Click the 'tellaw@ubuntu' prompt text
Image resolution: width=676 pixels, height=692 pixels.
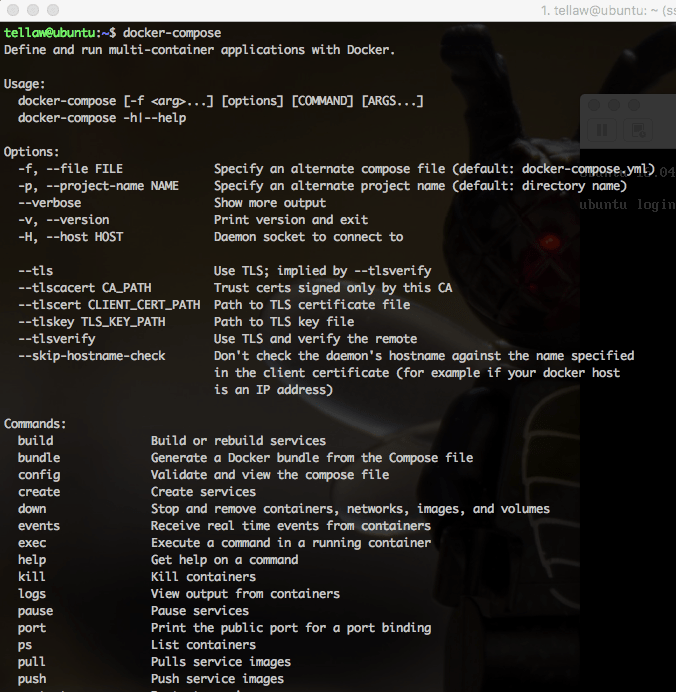pos(49,33)
